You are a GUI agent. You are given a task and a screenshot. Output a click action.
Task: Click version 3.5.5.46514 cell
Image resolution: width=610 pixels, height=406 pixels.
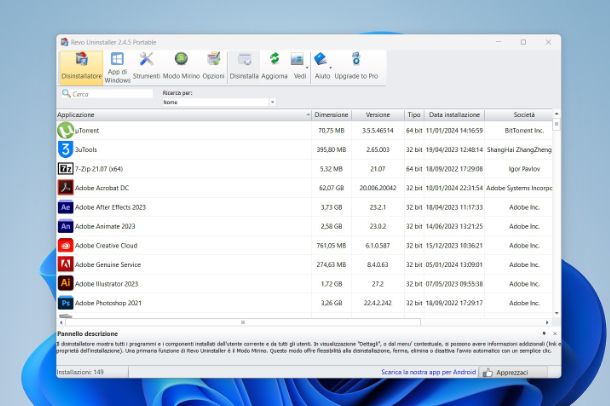[378, 131]
